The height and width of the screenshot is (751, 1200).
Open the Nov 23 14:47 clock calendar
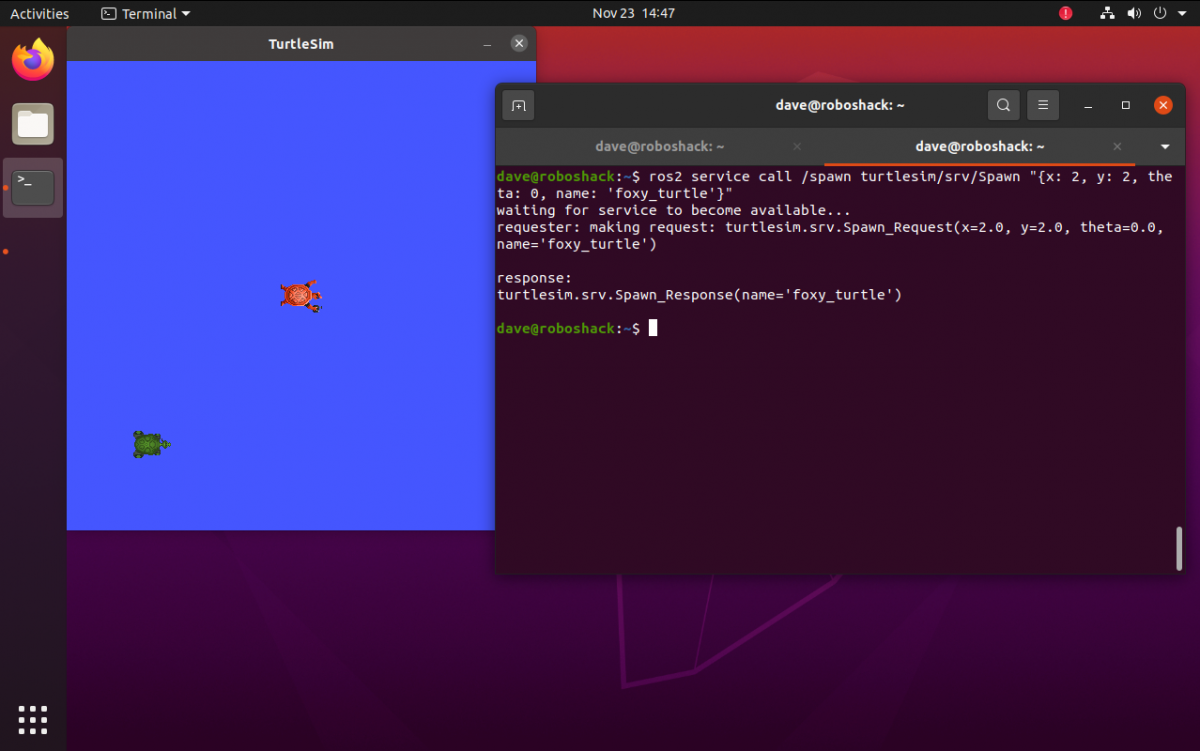[633, 14]
